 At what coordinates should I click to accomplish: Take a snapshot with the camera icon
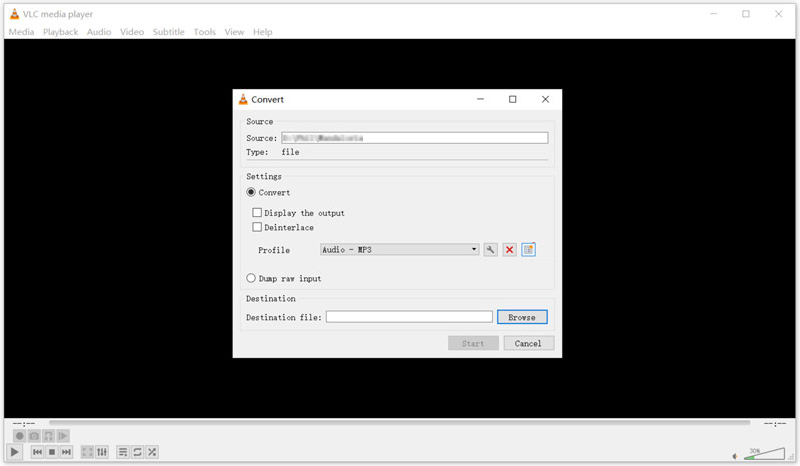pos(34,436)
